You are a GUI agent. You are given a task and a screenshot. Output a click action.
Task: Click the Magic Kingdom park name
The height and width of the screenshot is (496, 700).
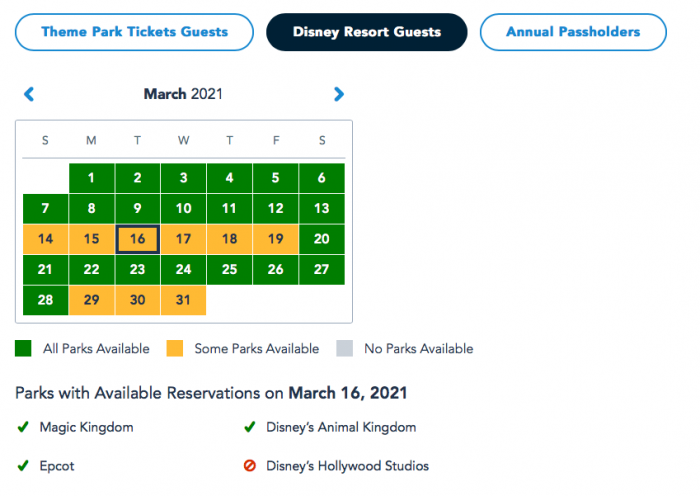tap(86, 428)
